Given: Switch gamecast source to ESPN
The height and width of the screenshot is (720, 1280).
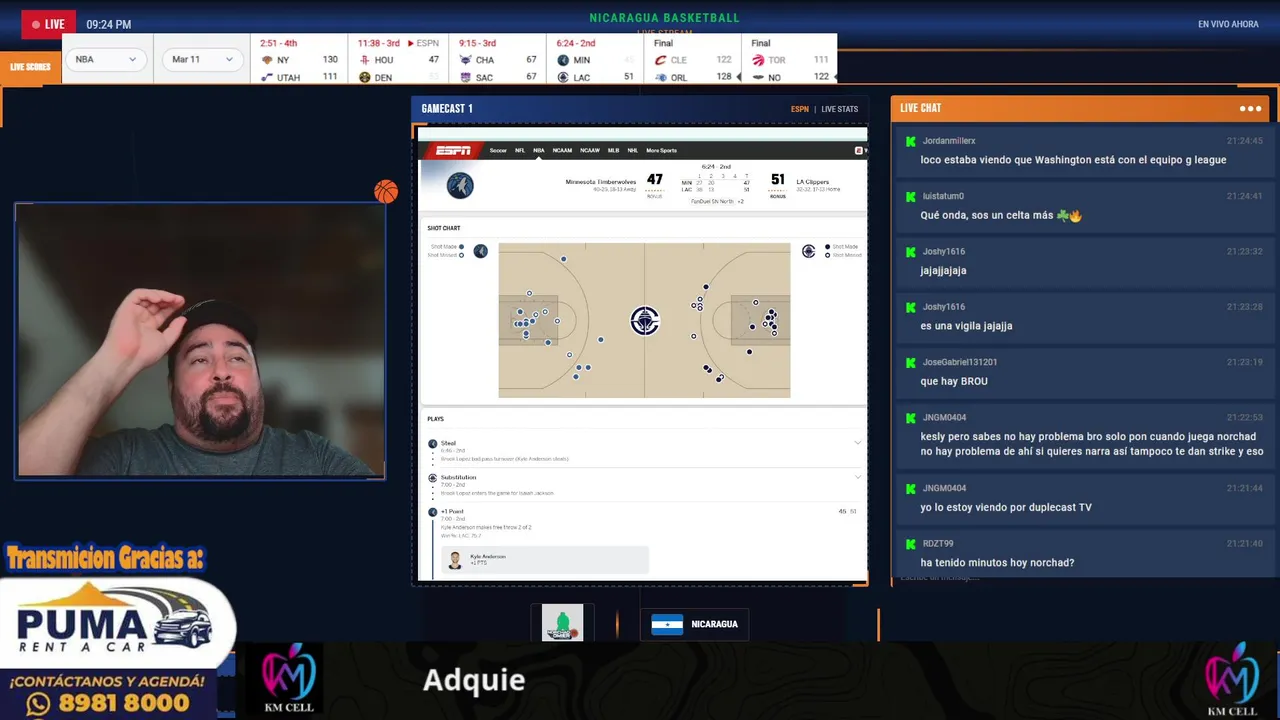Looking at the screenshot, I should click(x=800, y=109).
